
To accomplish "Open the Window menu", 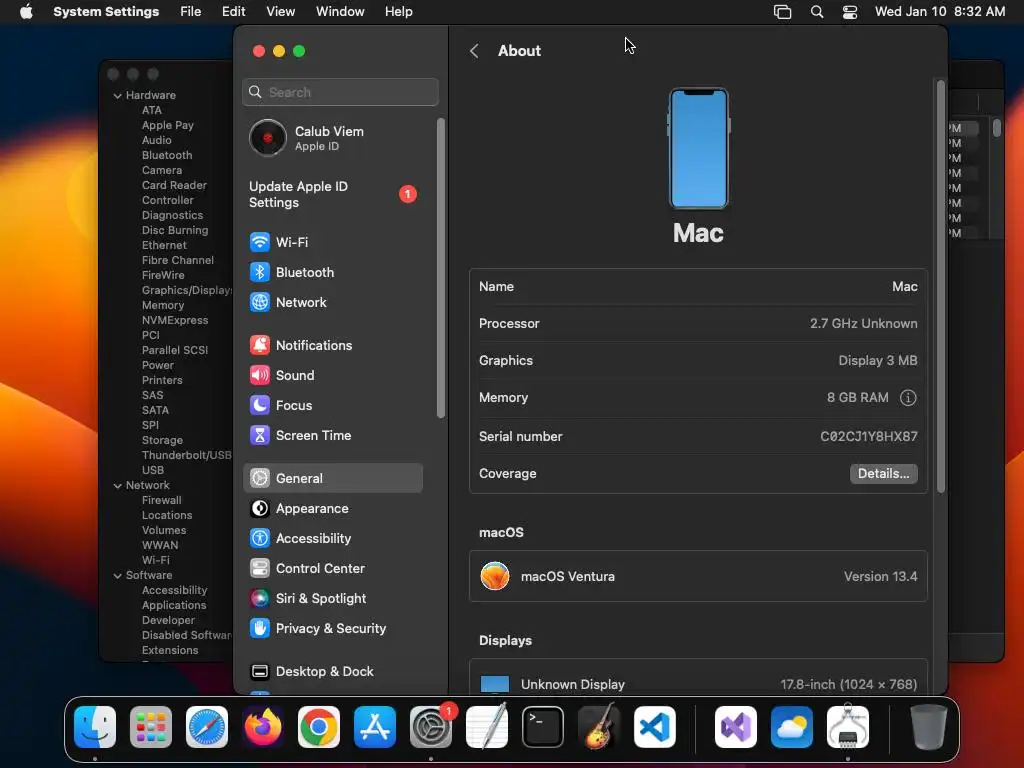I will 340,11.
